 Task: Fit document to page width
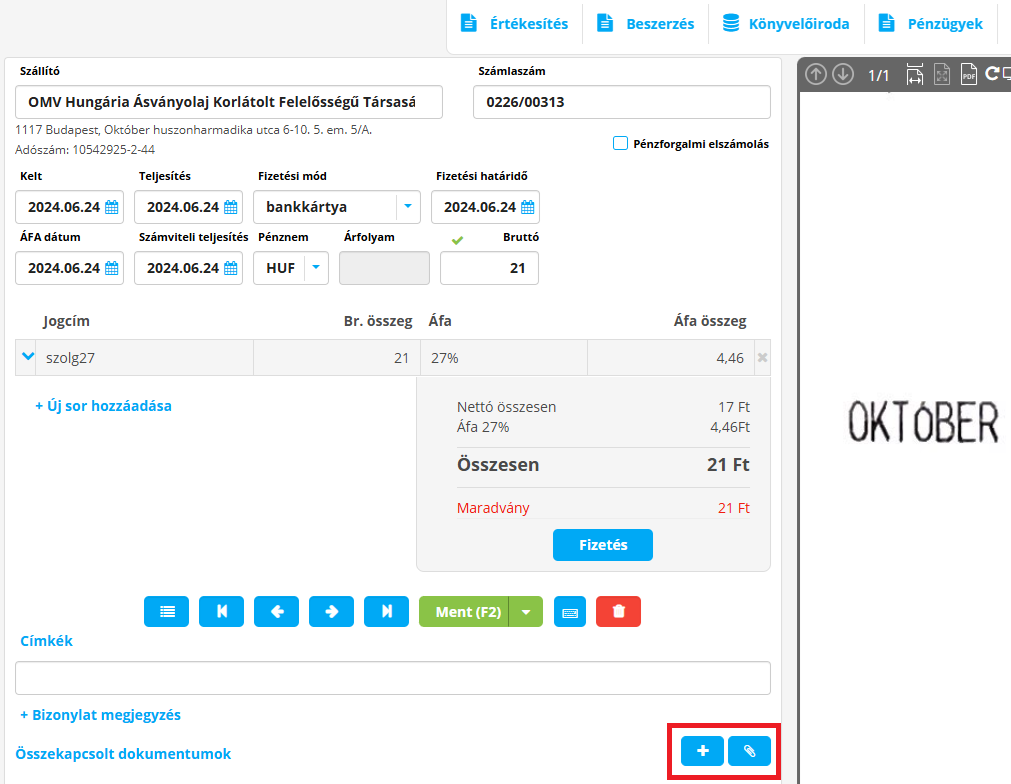tap(914, 75)
